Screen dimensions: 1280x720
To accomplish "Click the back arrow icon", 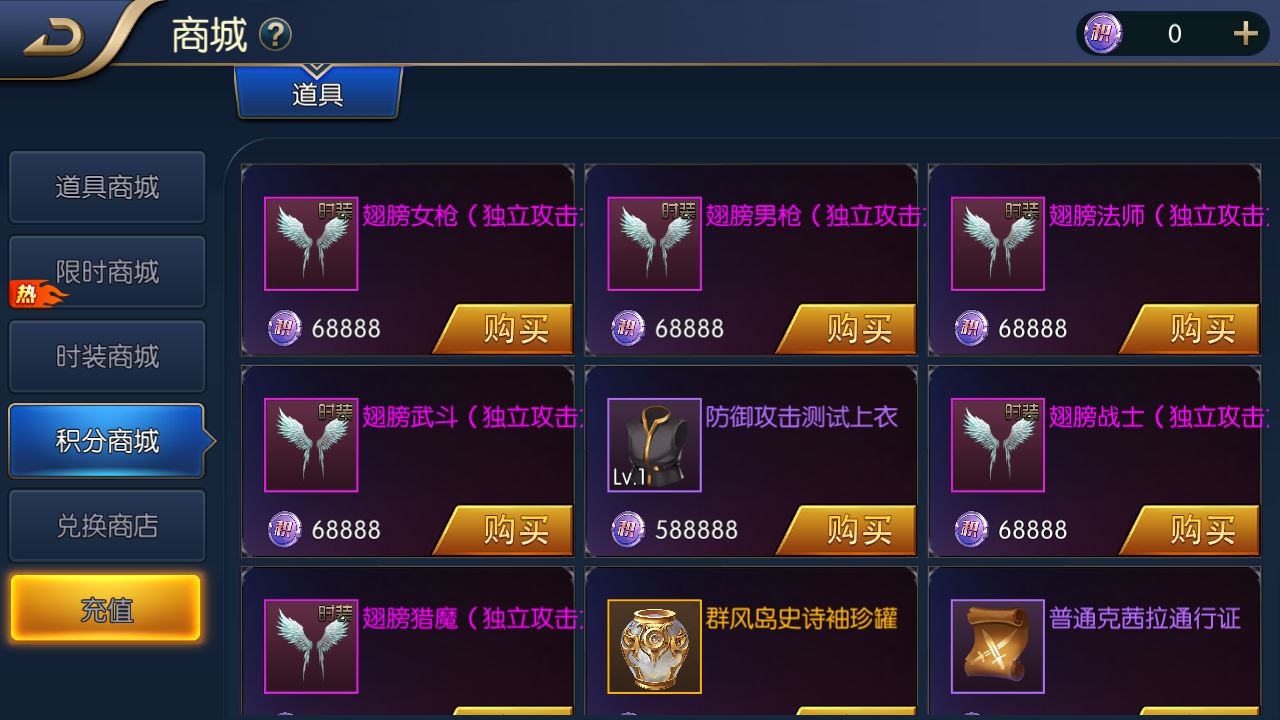I will click(55, 36).
